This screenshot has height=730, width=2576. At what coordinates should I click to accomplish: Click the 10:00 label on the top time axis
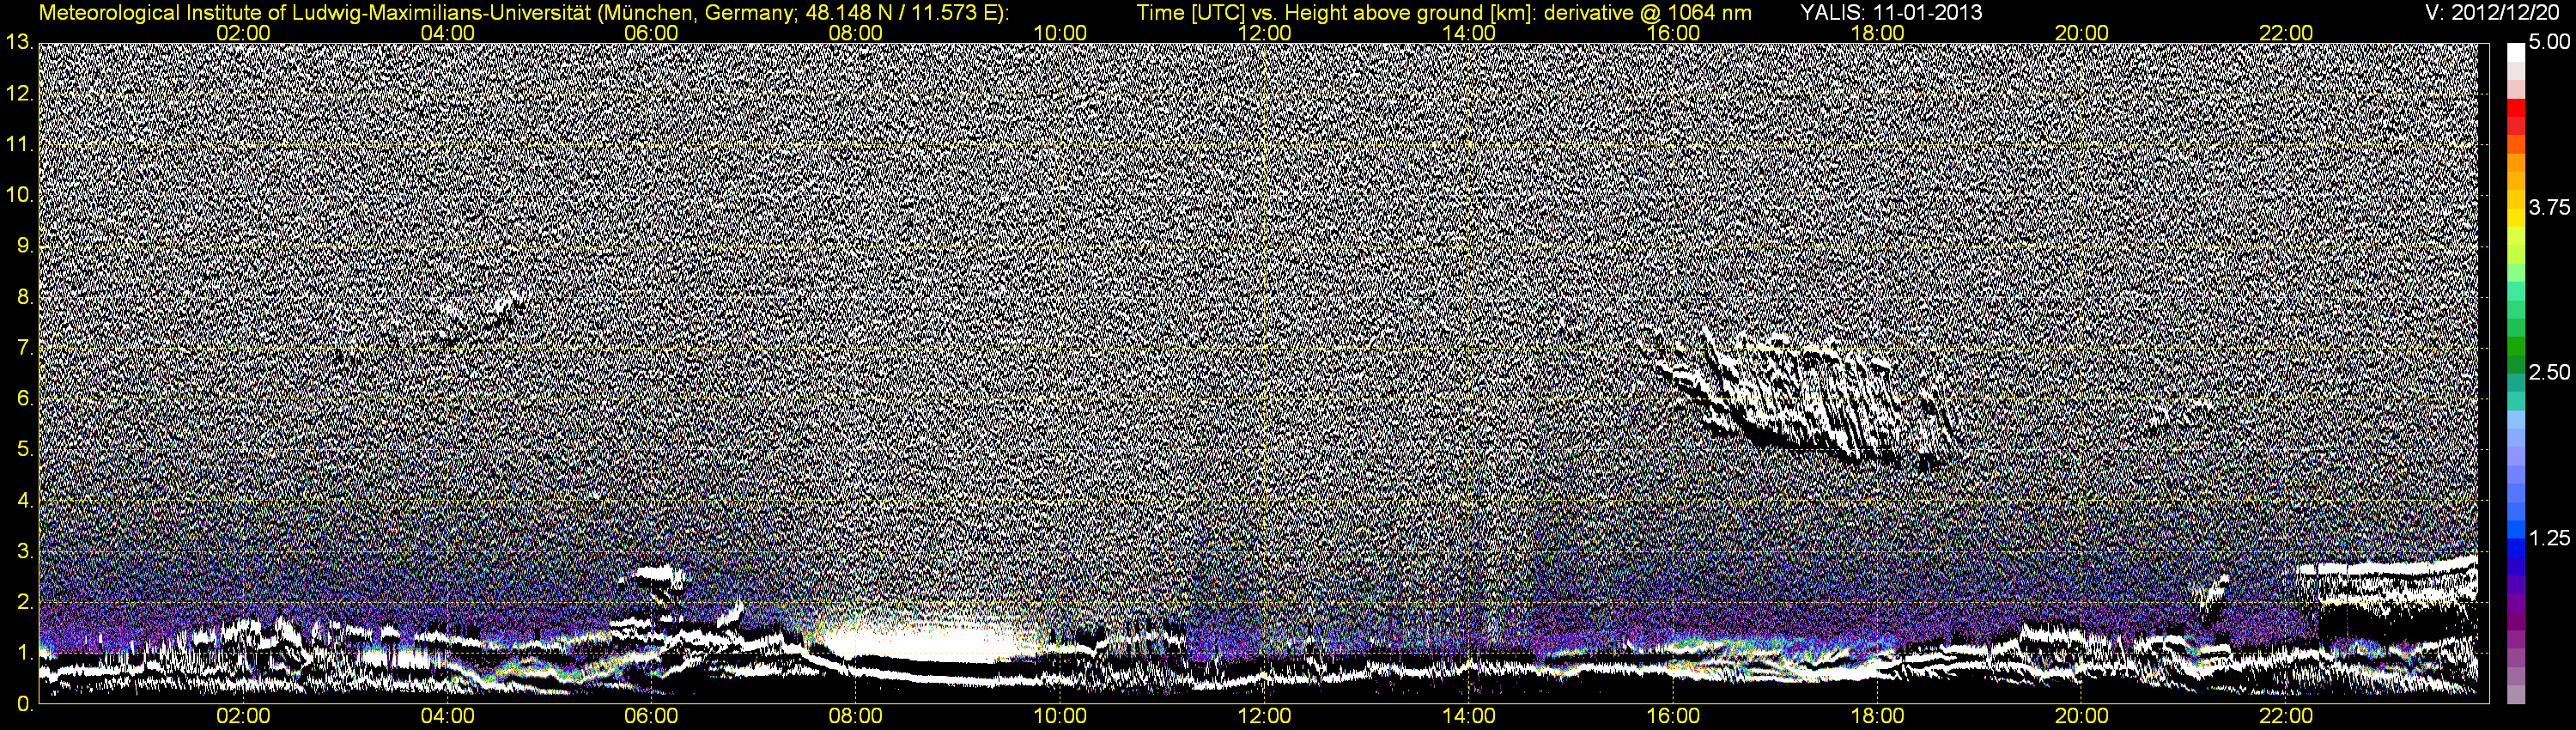pos(1060,33)
